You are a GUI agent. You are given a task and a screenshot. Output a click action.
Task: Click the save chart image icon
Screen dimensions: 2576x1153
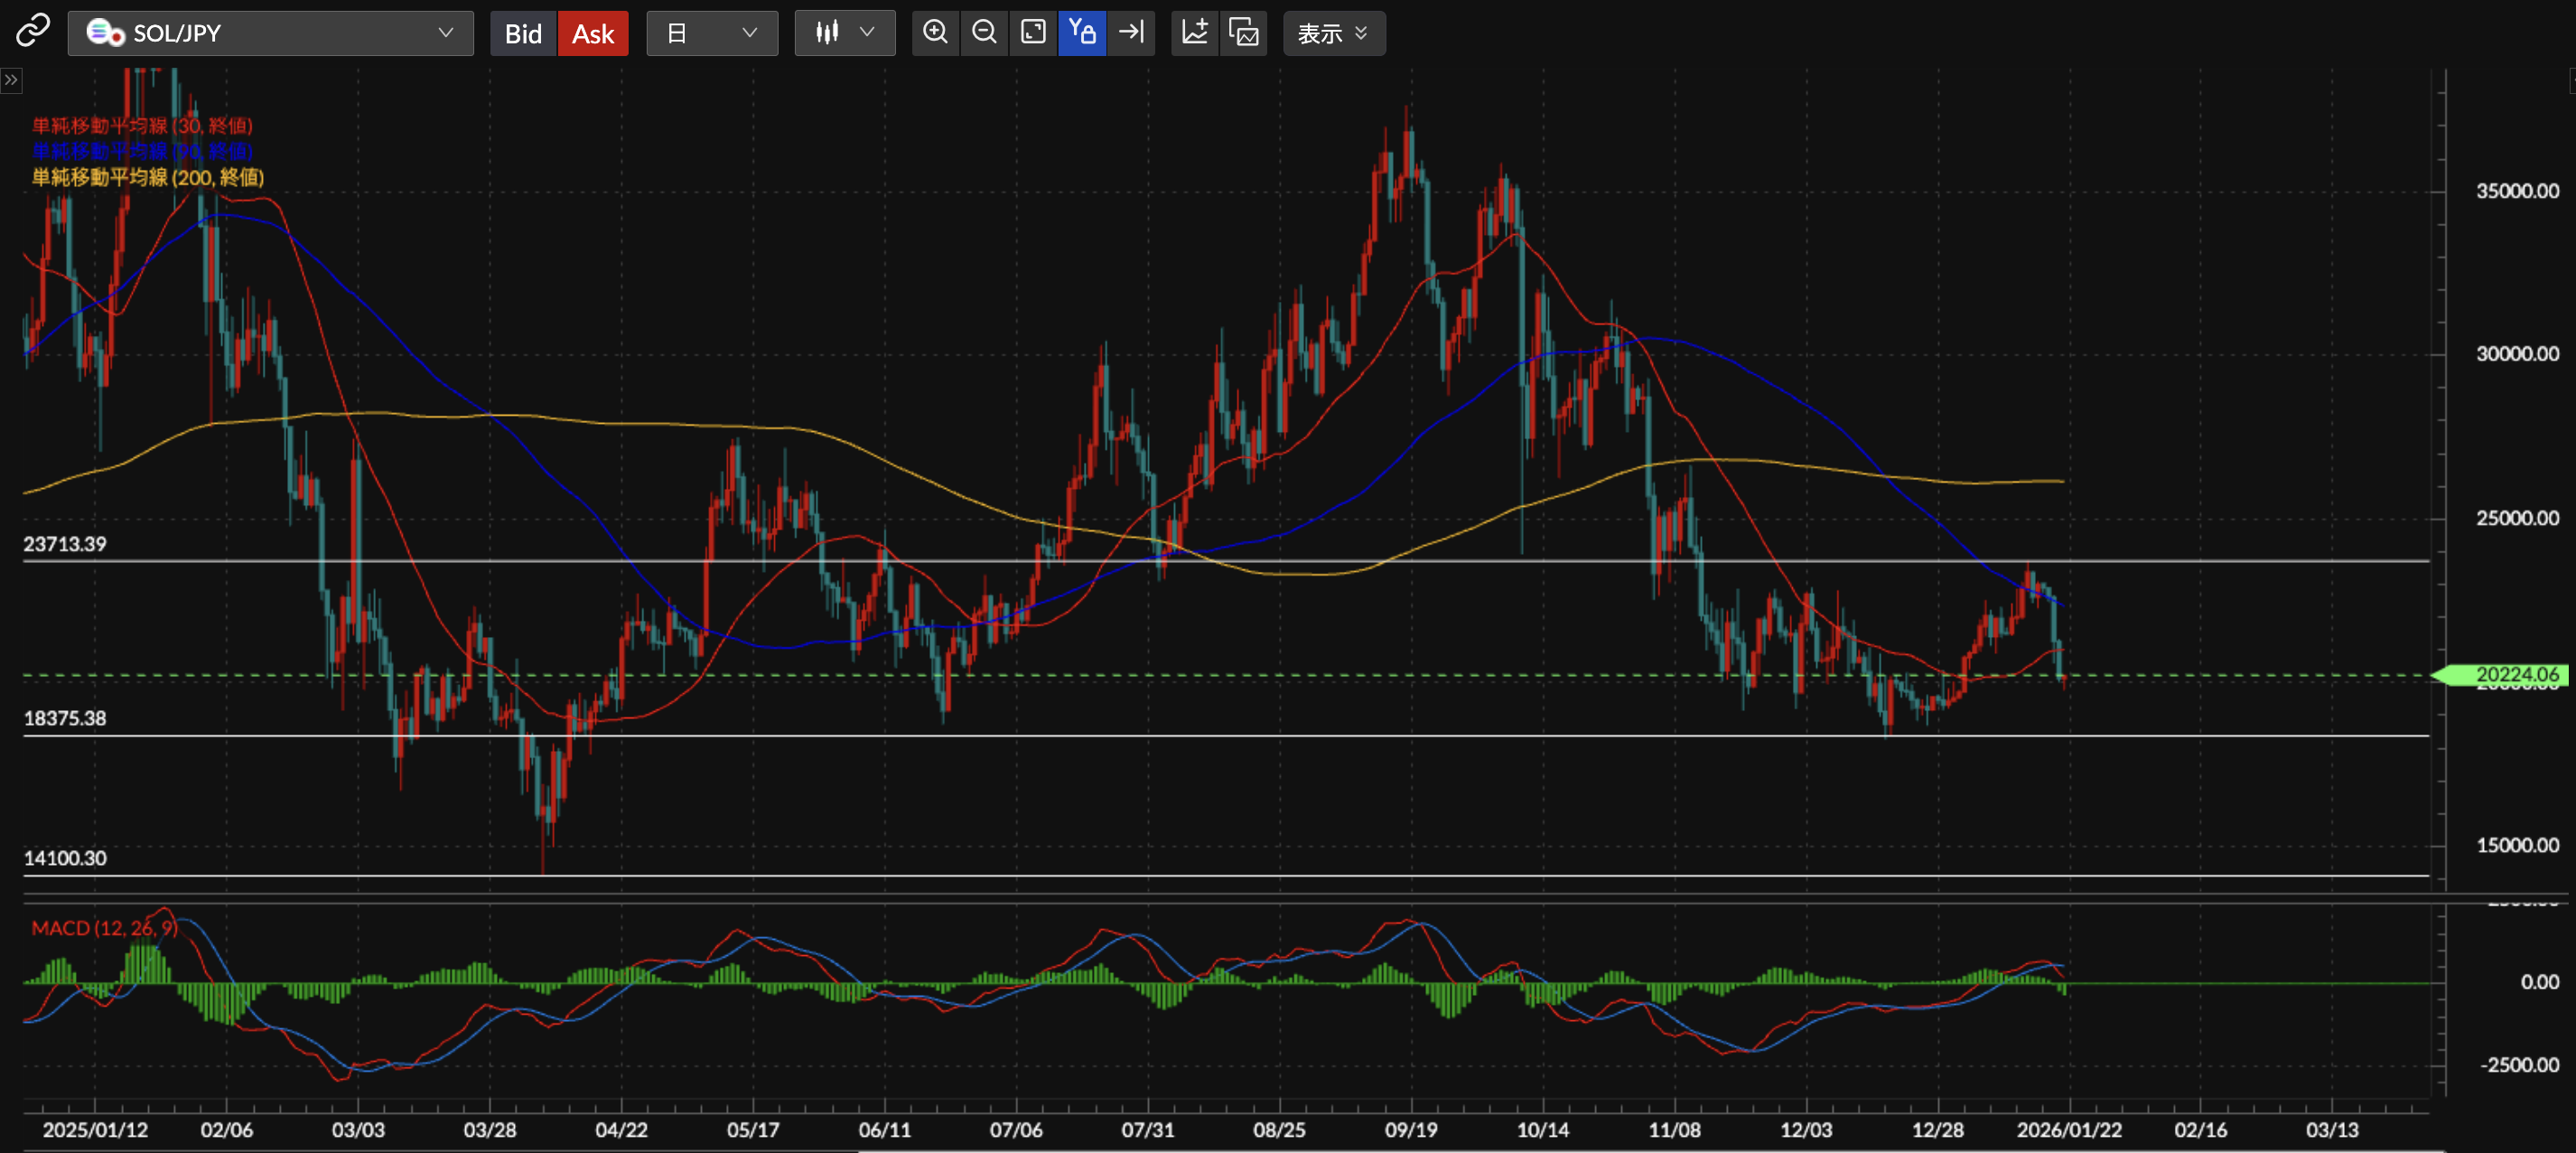click(x=1244, y=33)
